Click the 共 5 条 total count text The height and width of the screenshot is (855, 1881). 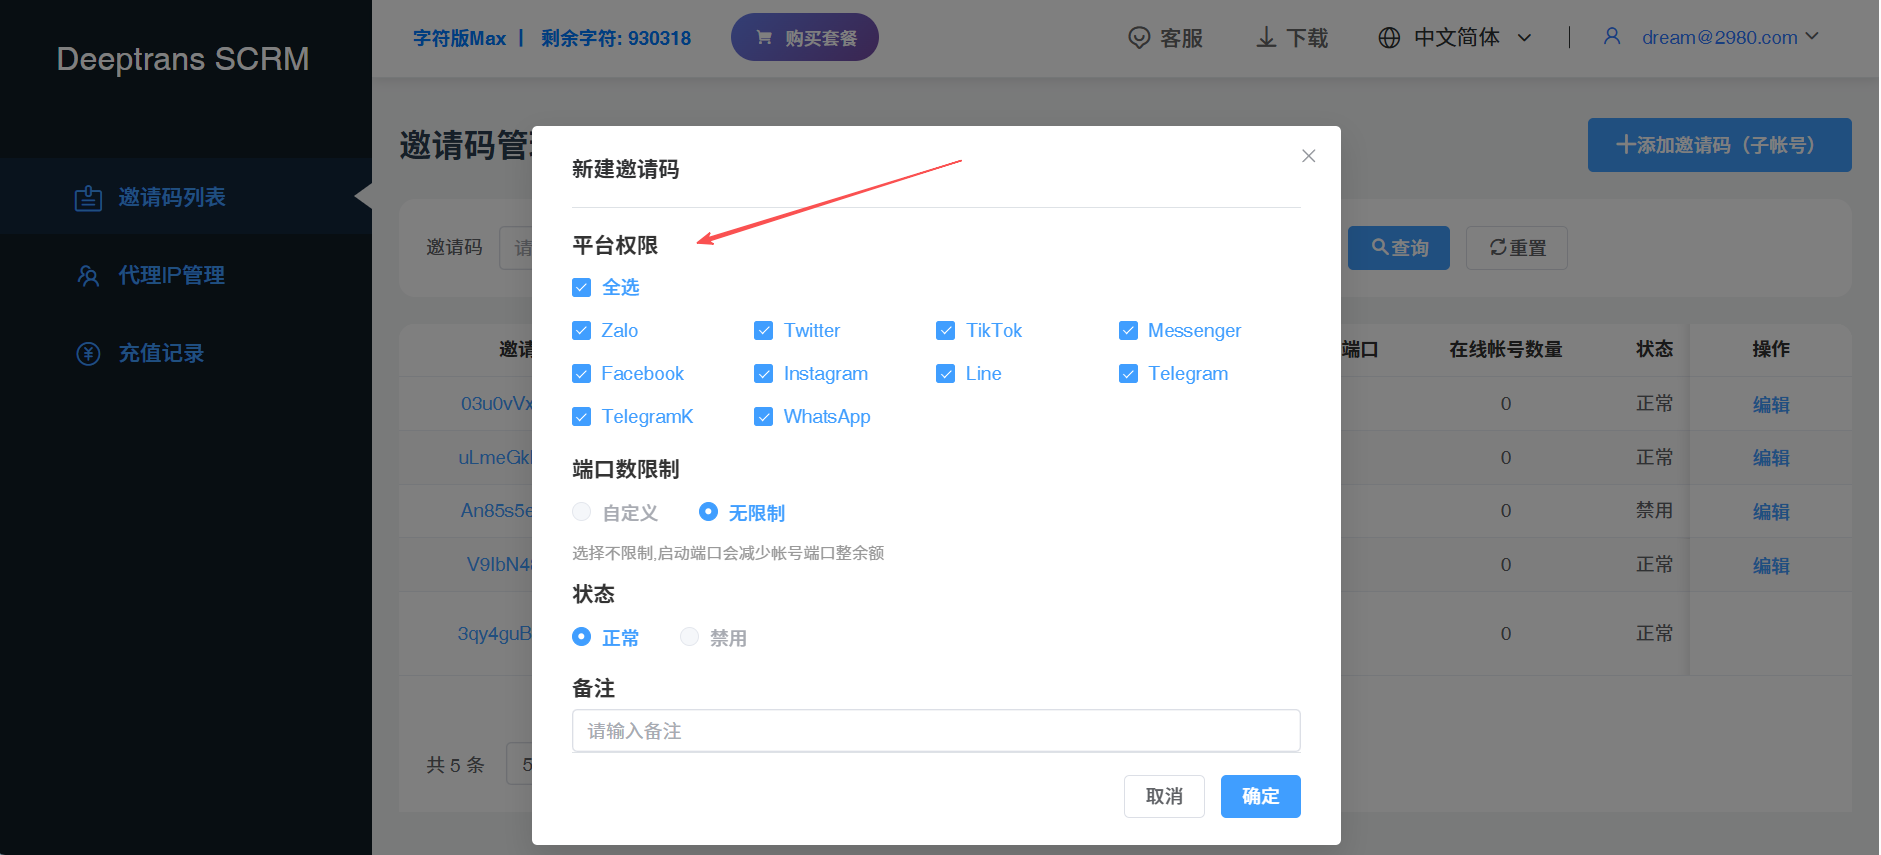pos(455,765)
